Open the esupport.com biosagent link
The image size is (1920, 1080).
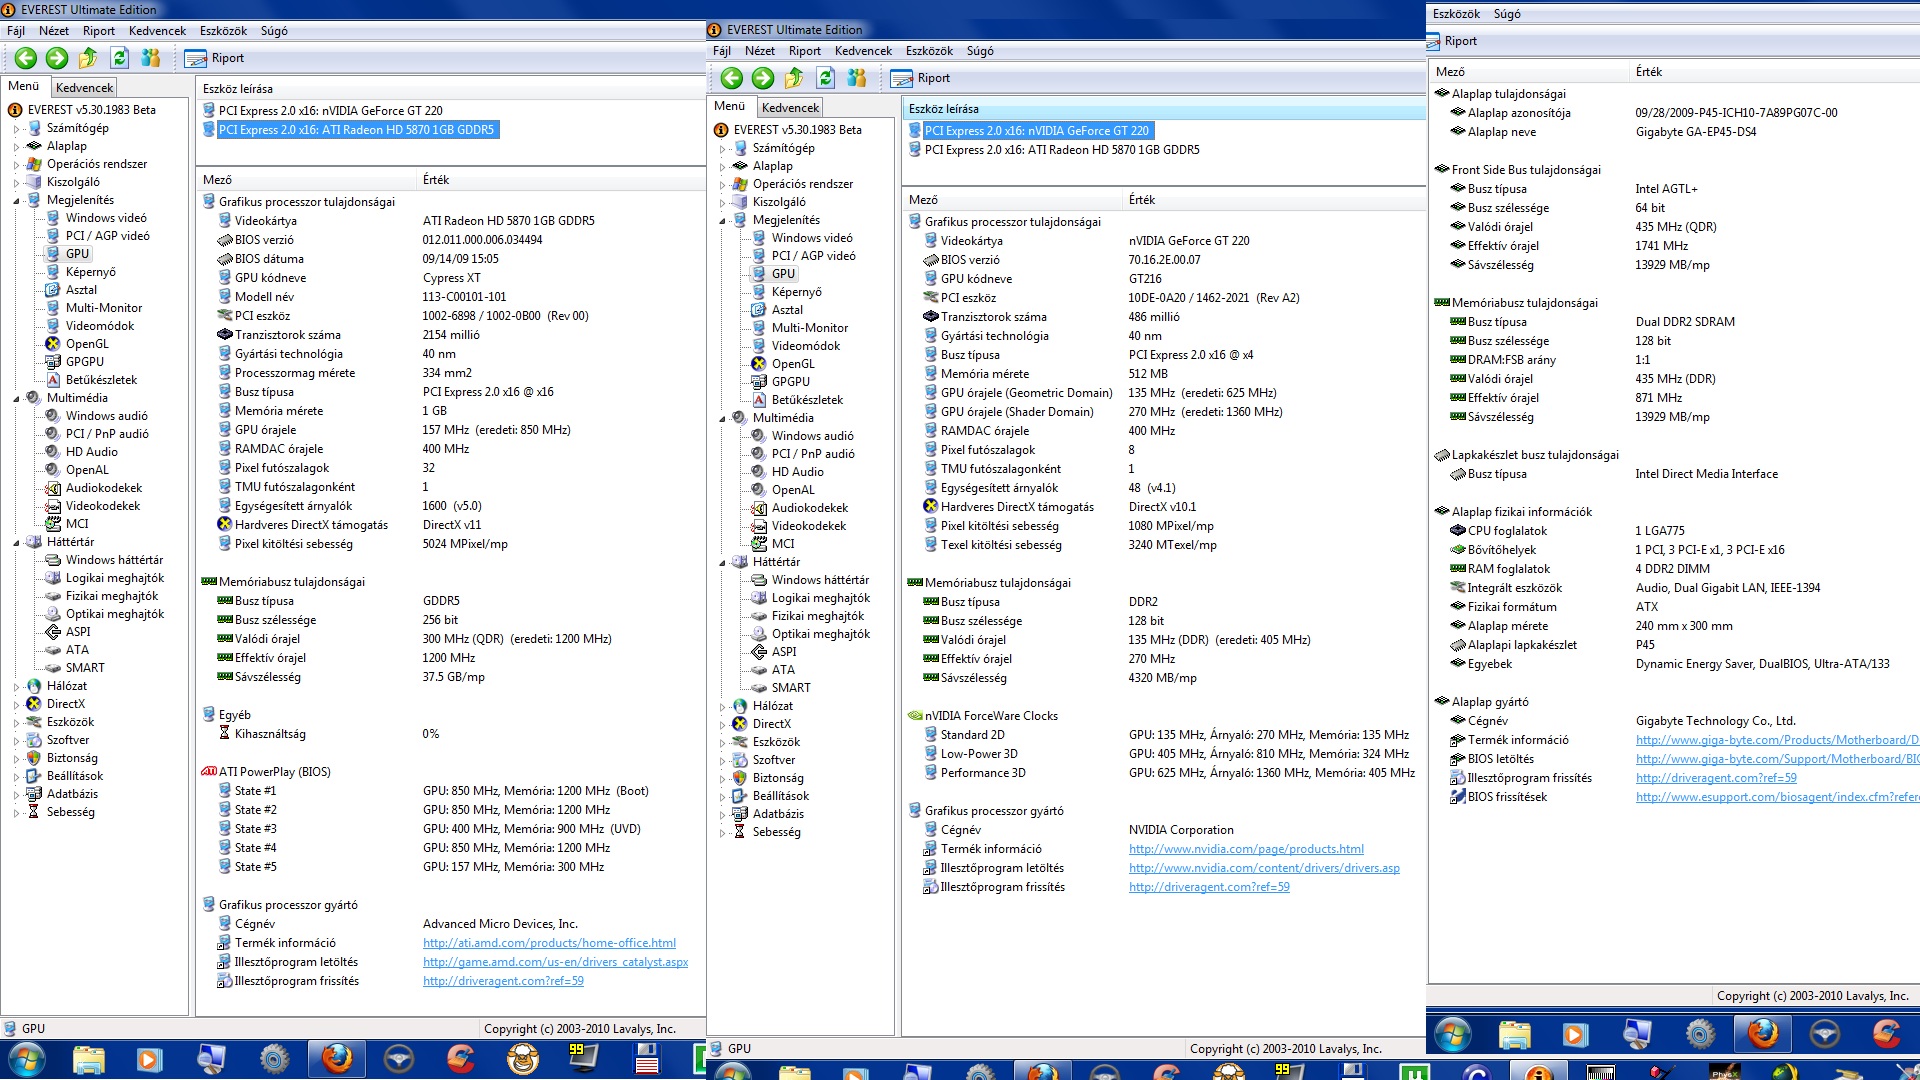tap(1777, 797)
